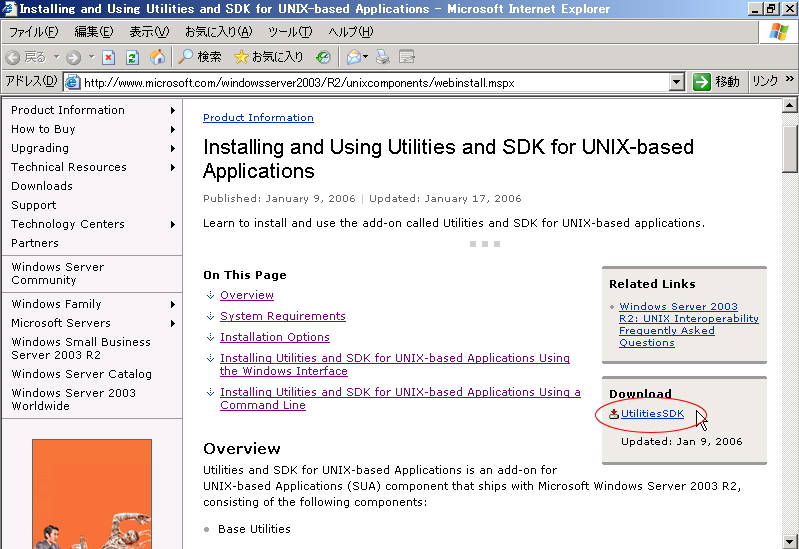Open the ファイル(F) menu
The height and width of the screenshot is (549, 799).
[33, 32]
